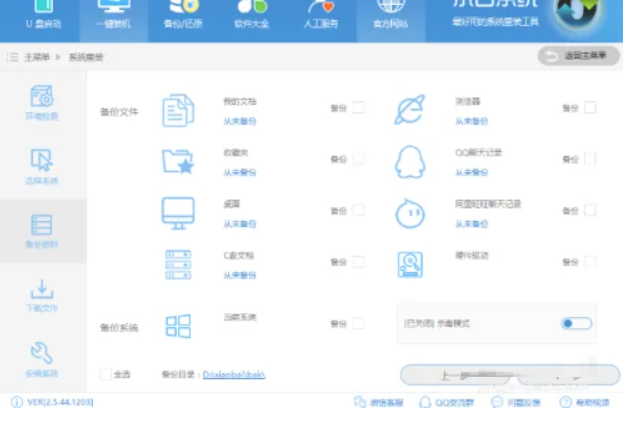The image size is (623, 440).
Task: Click the hardware driver disk icon
Action: (410, 263)
